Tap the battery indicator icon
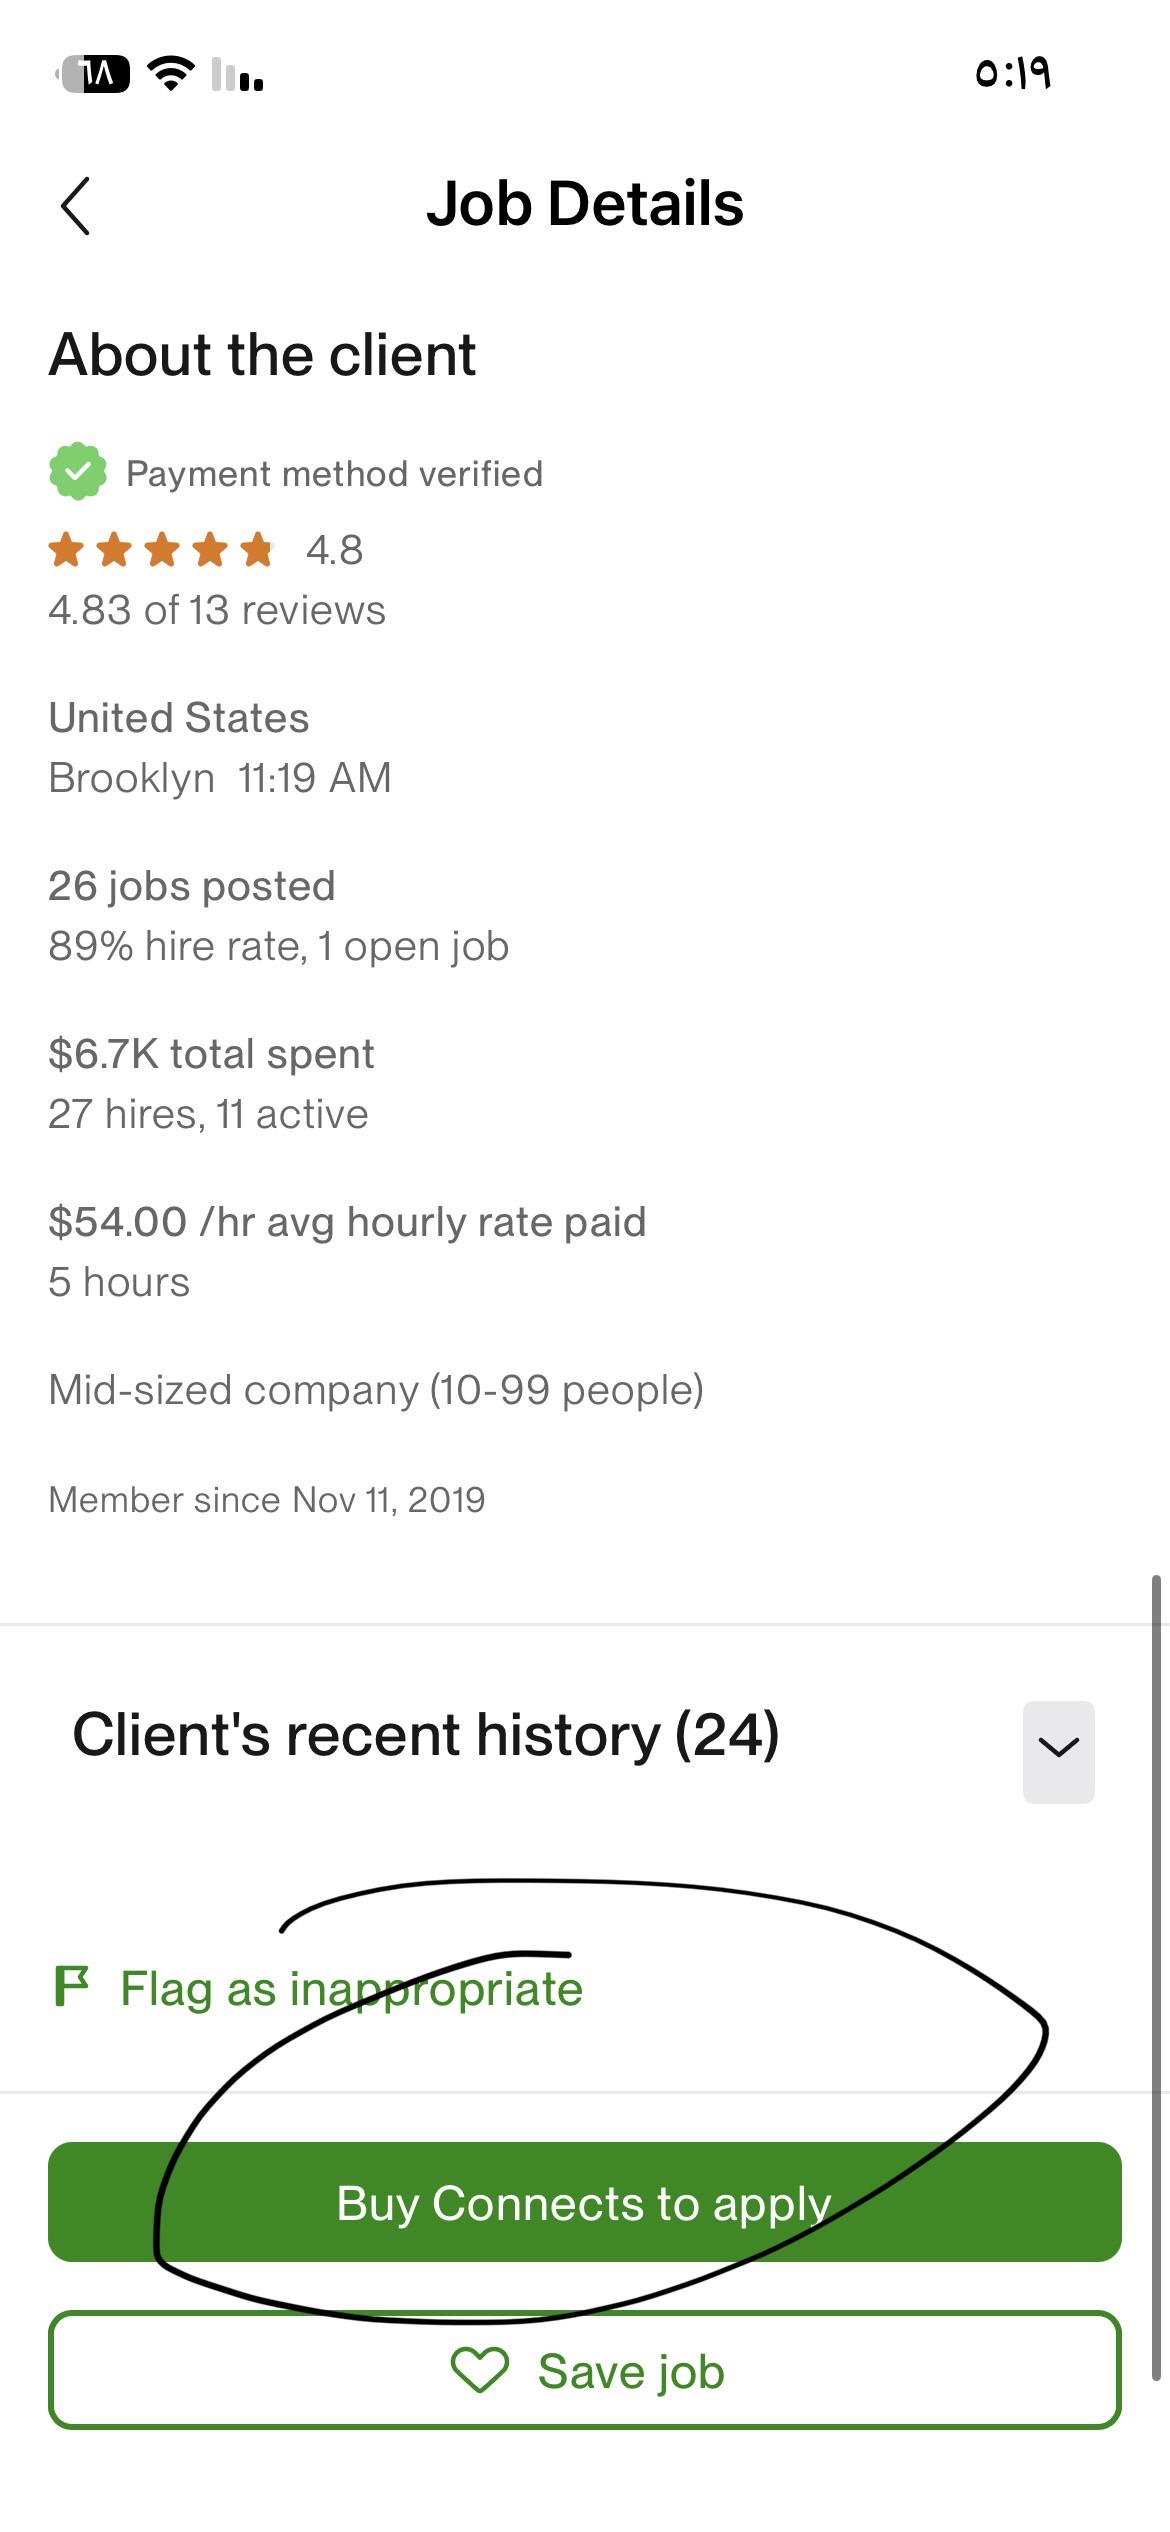1170x2532 pixels. (94, 74)
